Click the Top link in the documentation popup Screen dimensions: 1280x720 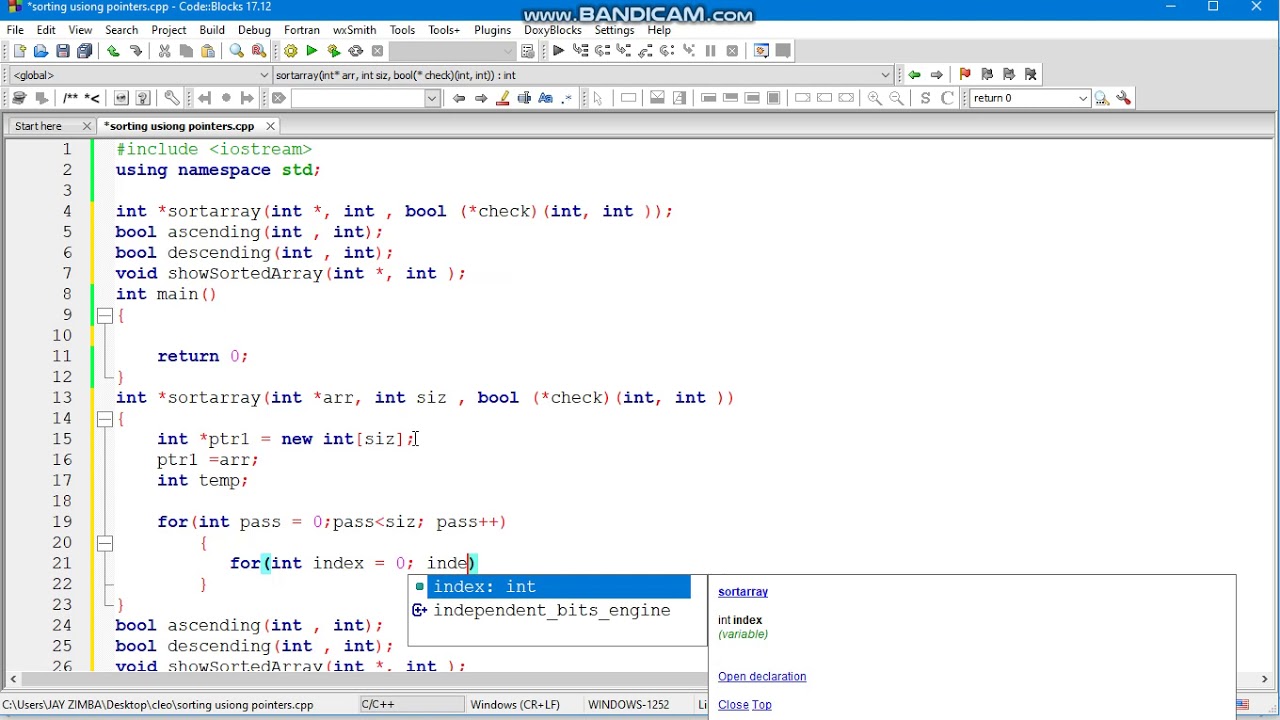coord(762,705)
